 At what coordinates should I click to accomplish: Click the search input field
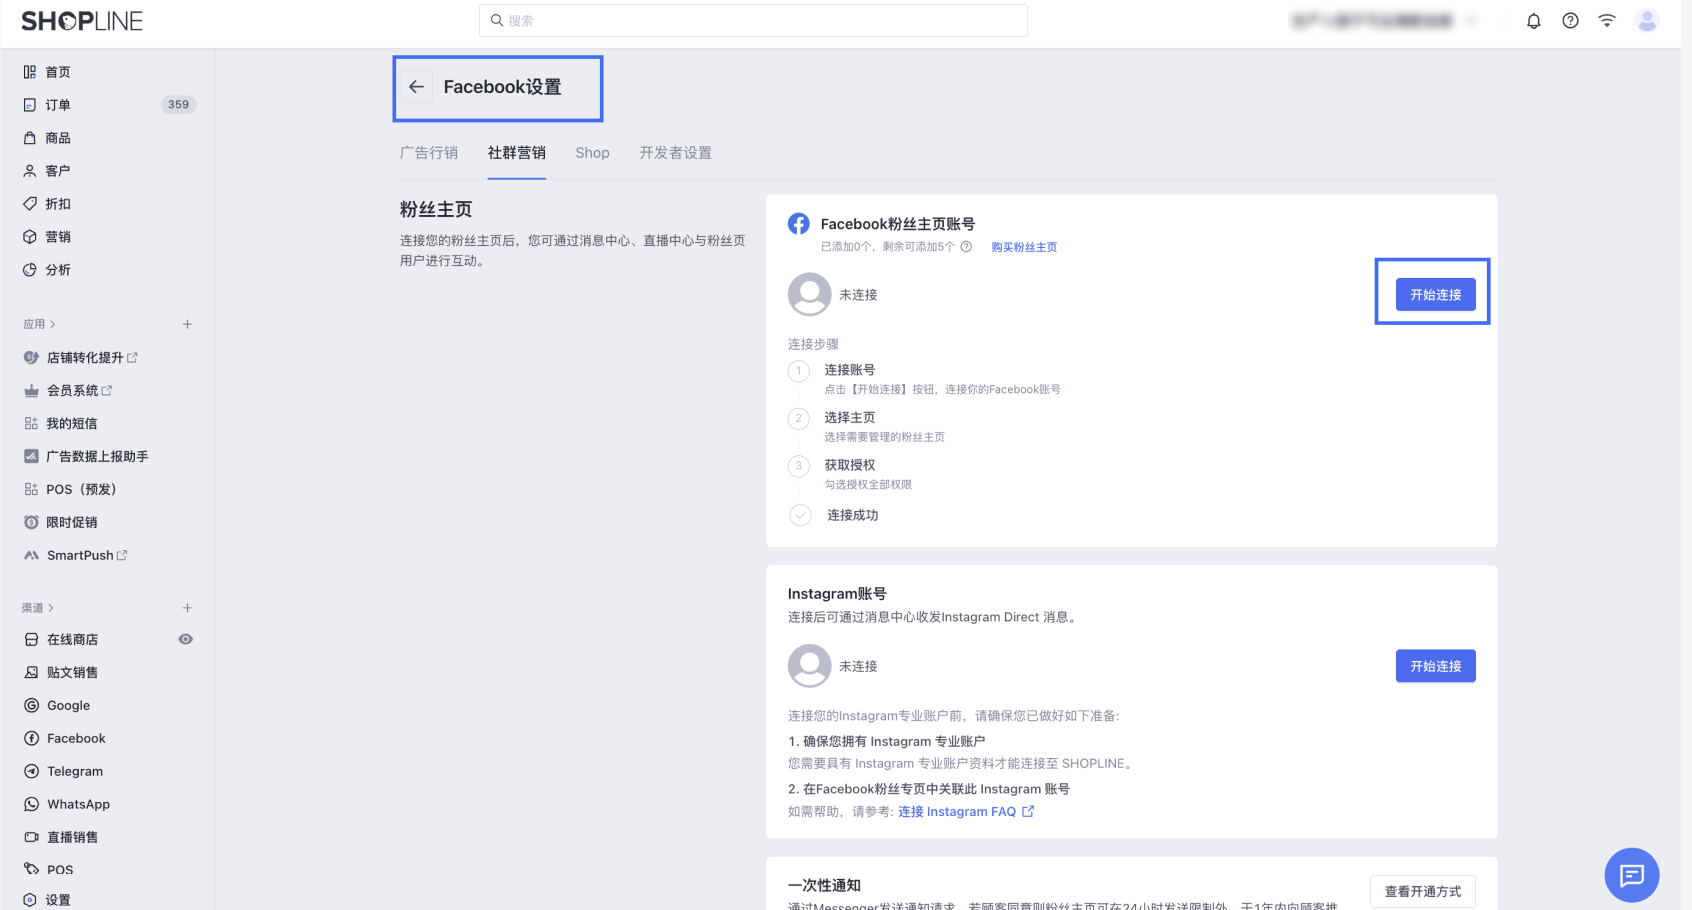click(753, 20)
